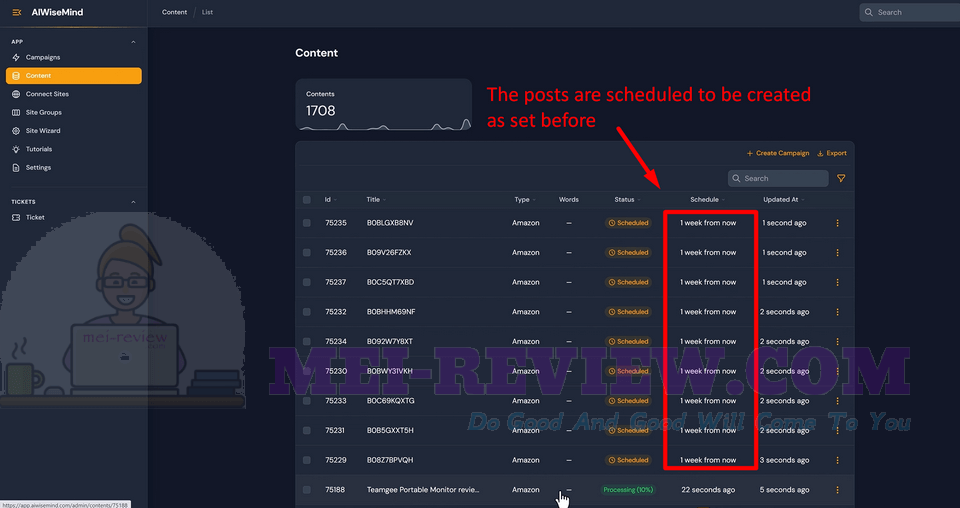Click id 75237 in the table
This screenshot has height=508, width=960.
[x=336, y=282]
